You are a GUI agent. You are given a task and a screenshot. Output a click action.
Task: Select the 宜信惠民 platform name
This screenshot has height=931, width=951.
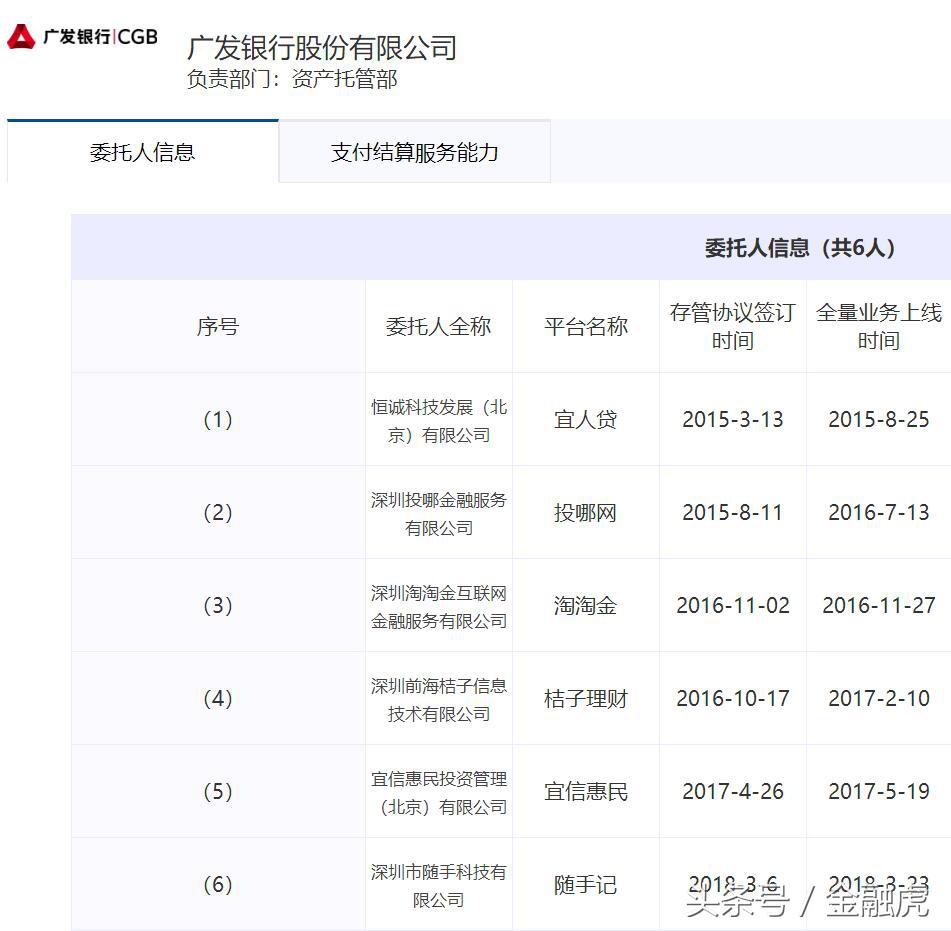click(x=585, y=791)
